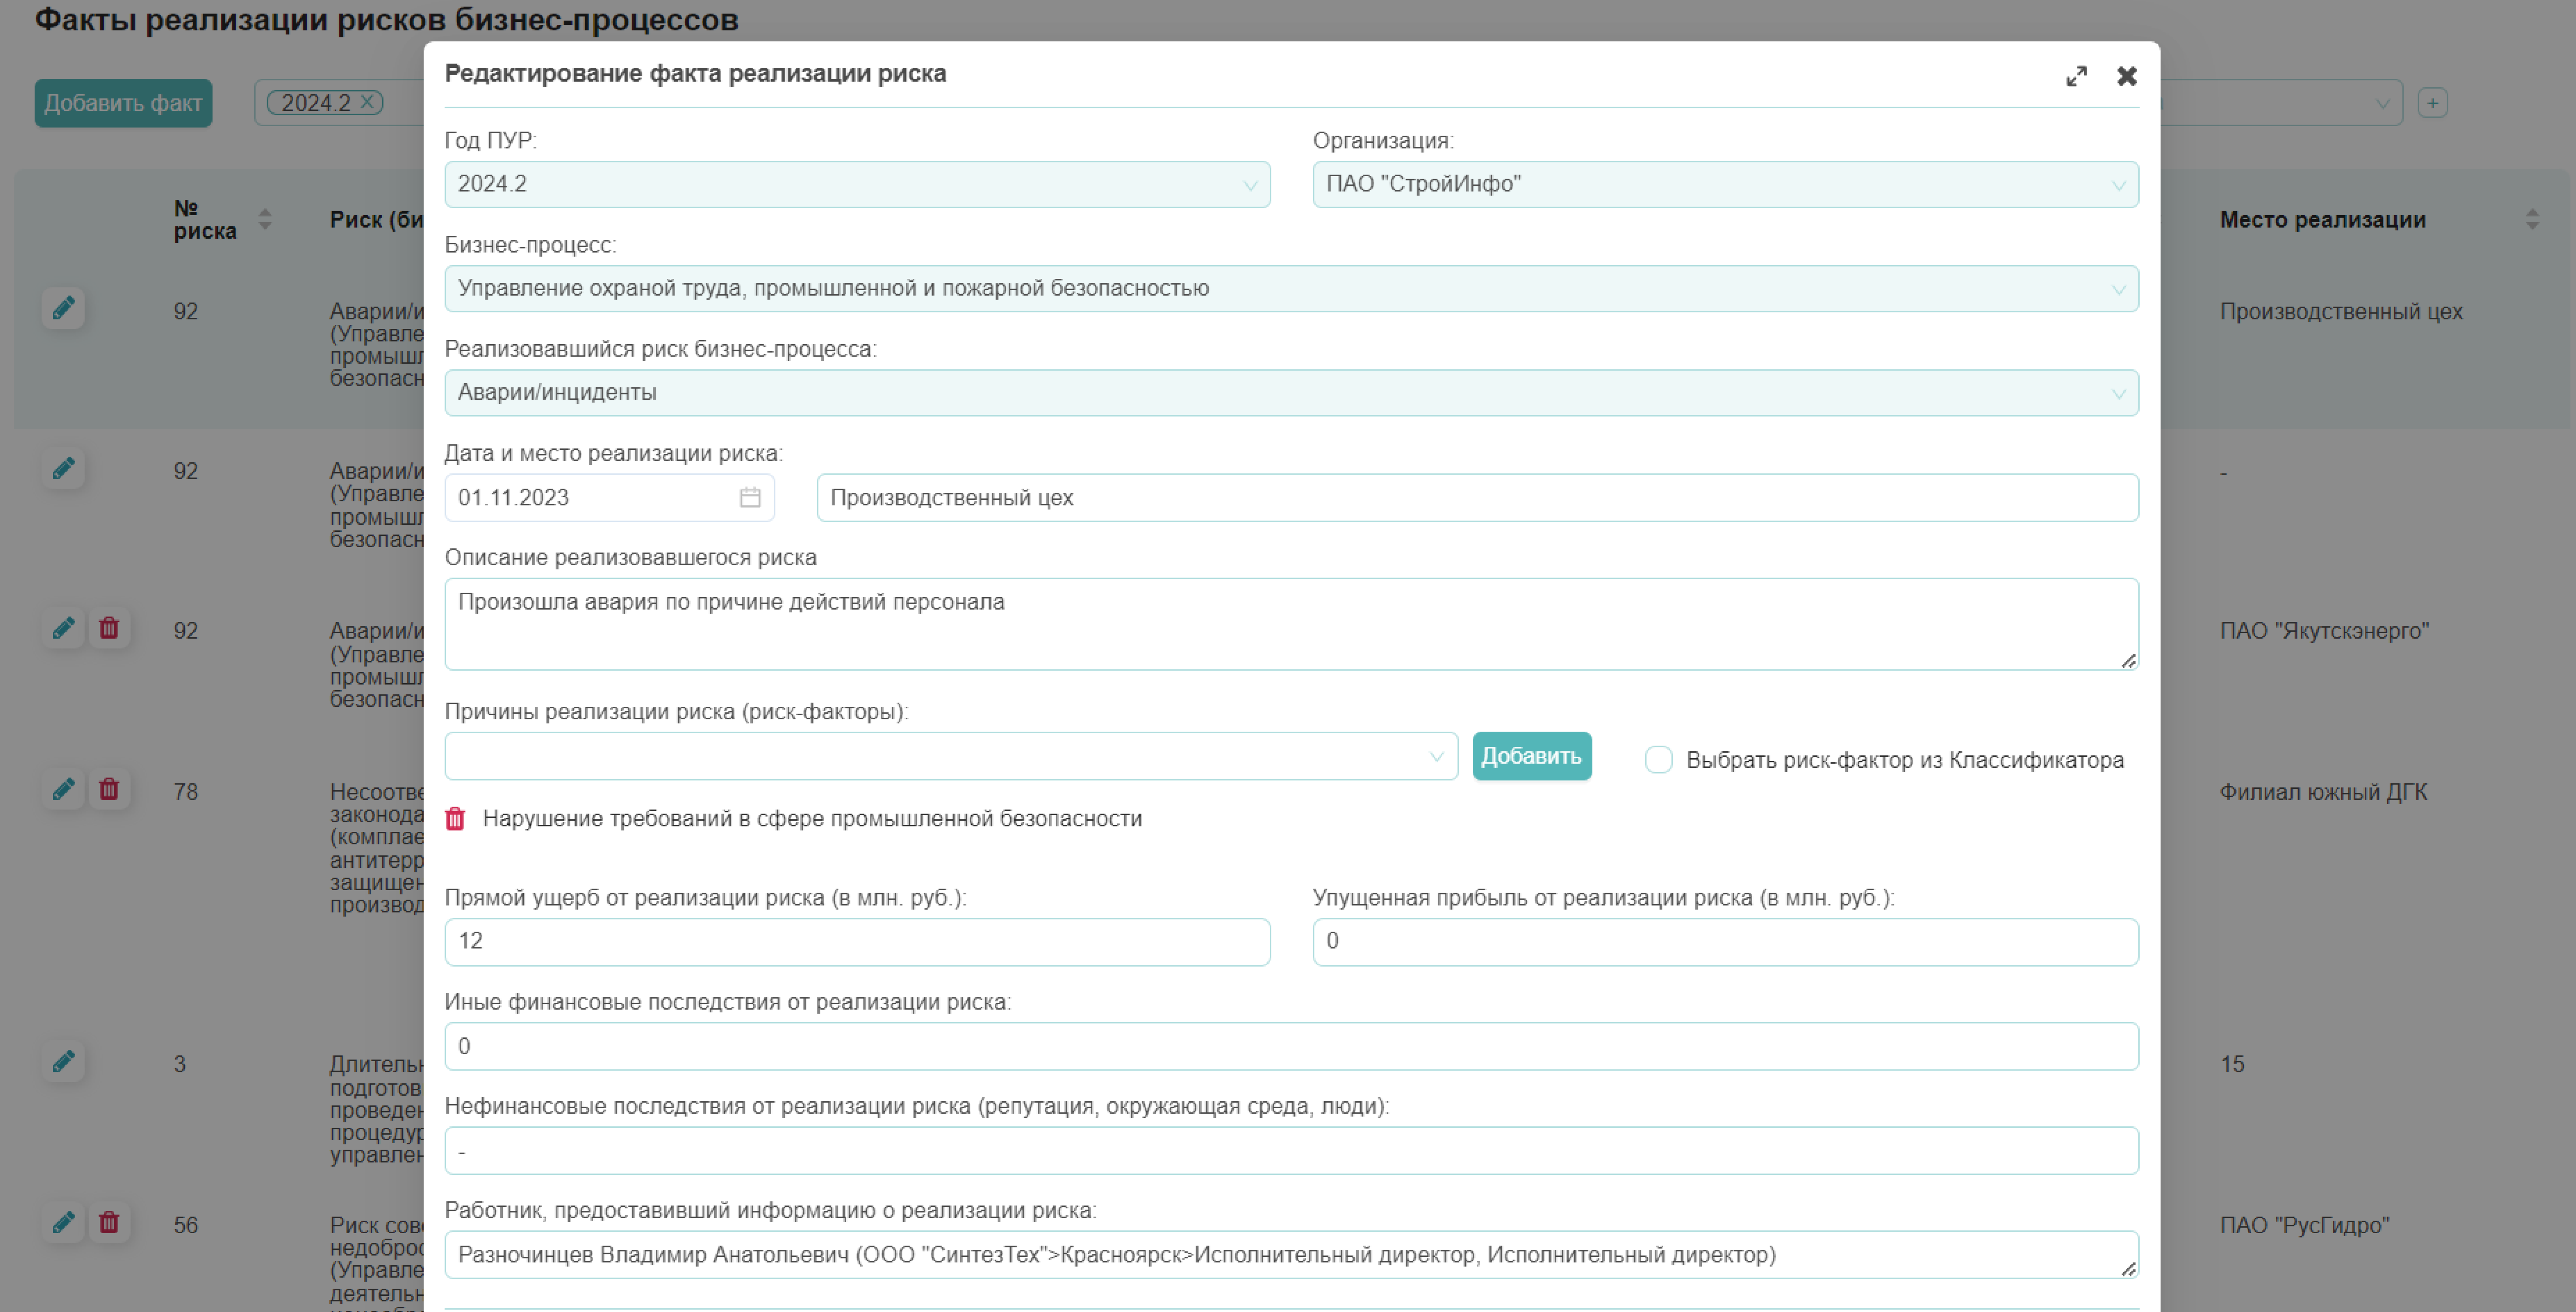Click the Филиал южный ДГК cell

(x=2323, y=792)
